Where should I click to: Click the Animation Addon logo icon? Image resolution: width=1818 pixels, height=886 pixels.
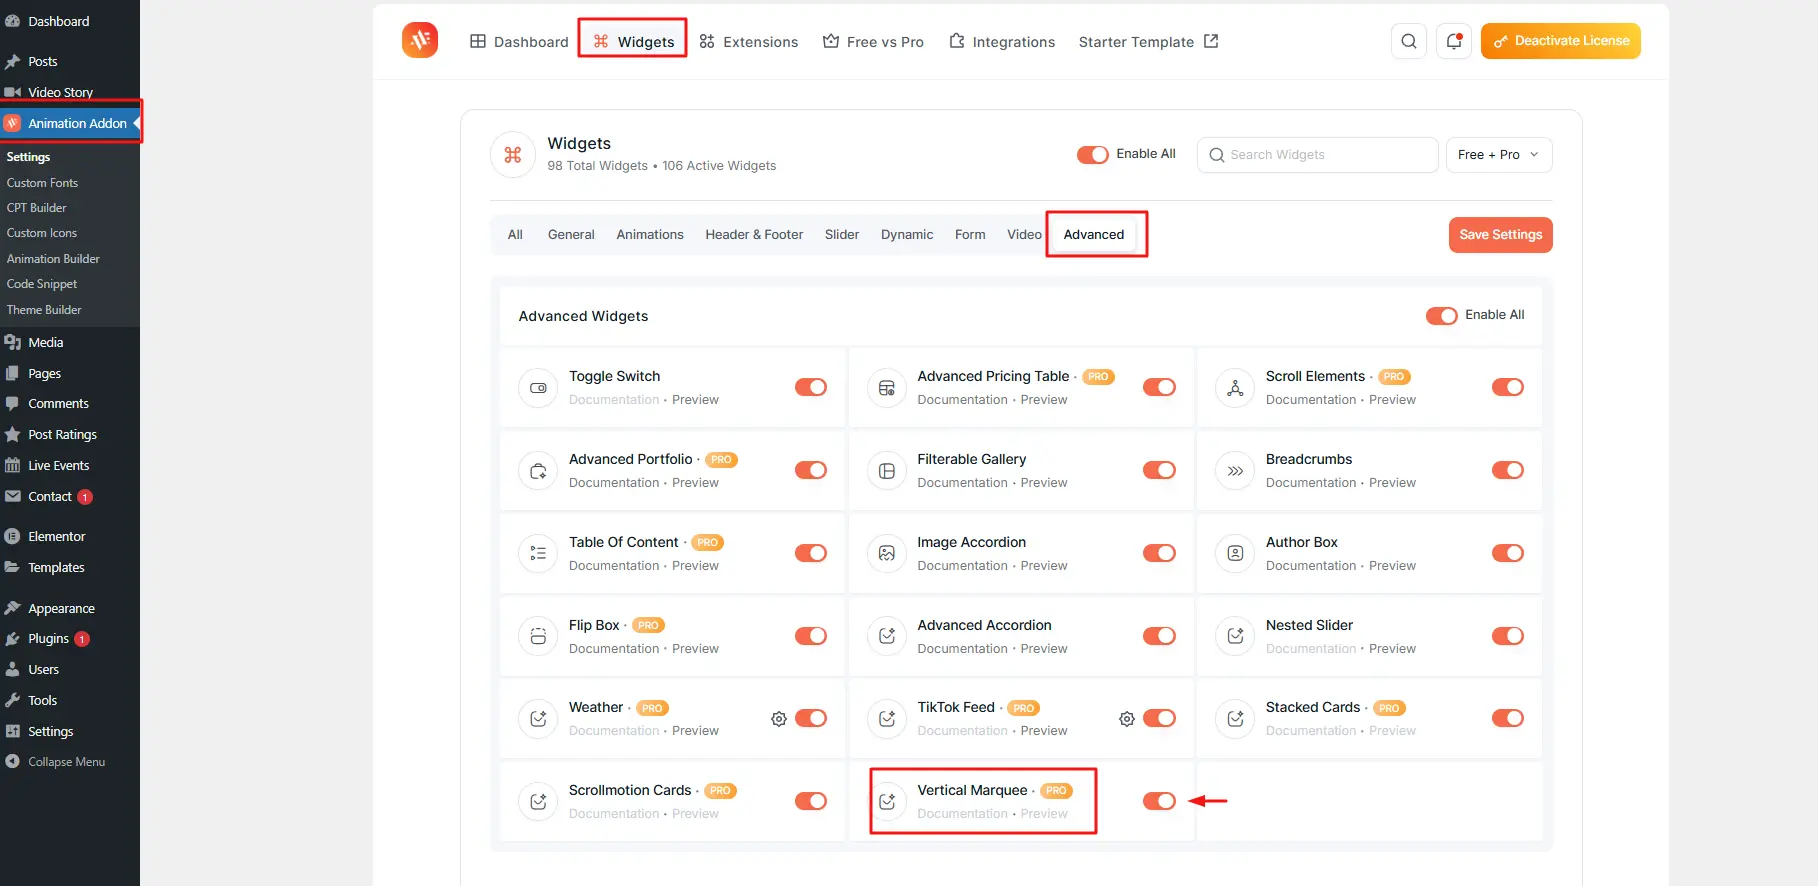420,40
